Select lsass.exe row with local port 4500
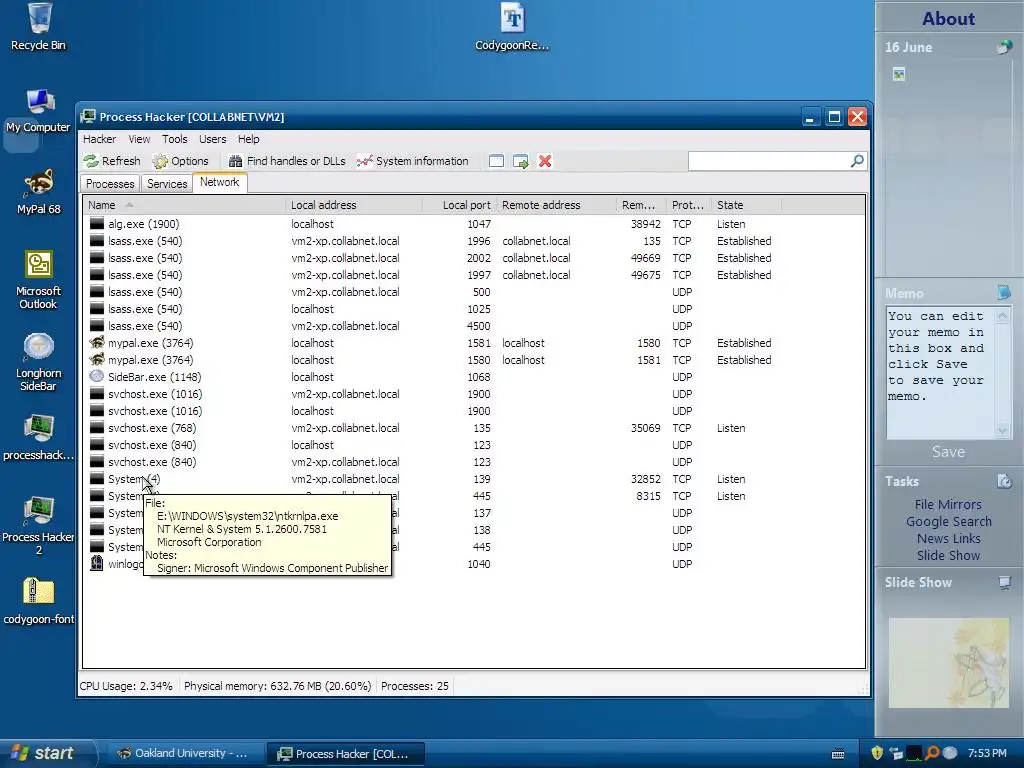1024x768 pixels. click(473, 326)
